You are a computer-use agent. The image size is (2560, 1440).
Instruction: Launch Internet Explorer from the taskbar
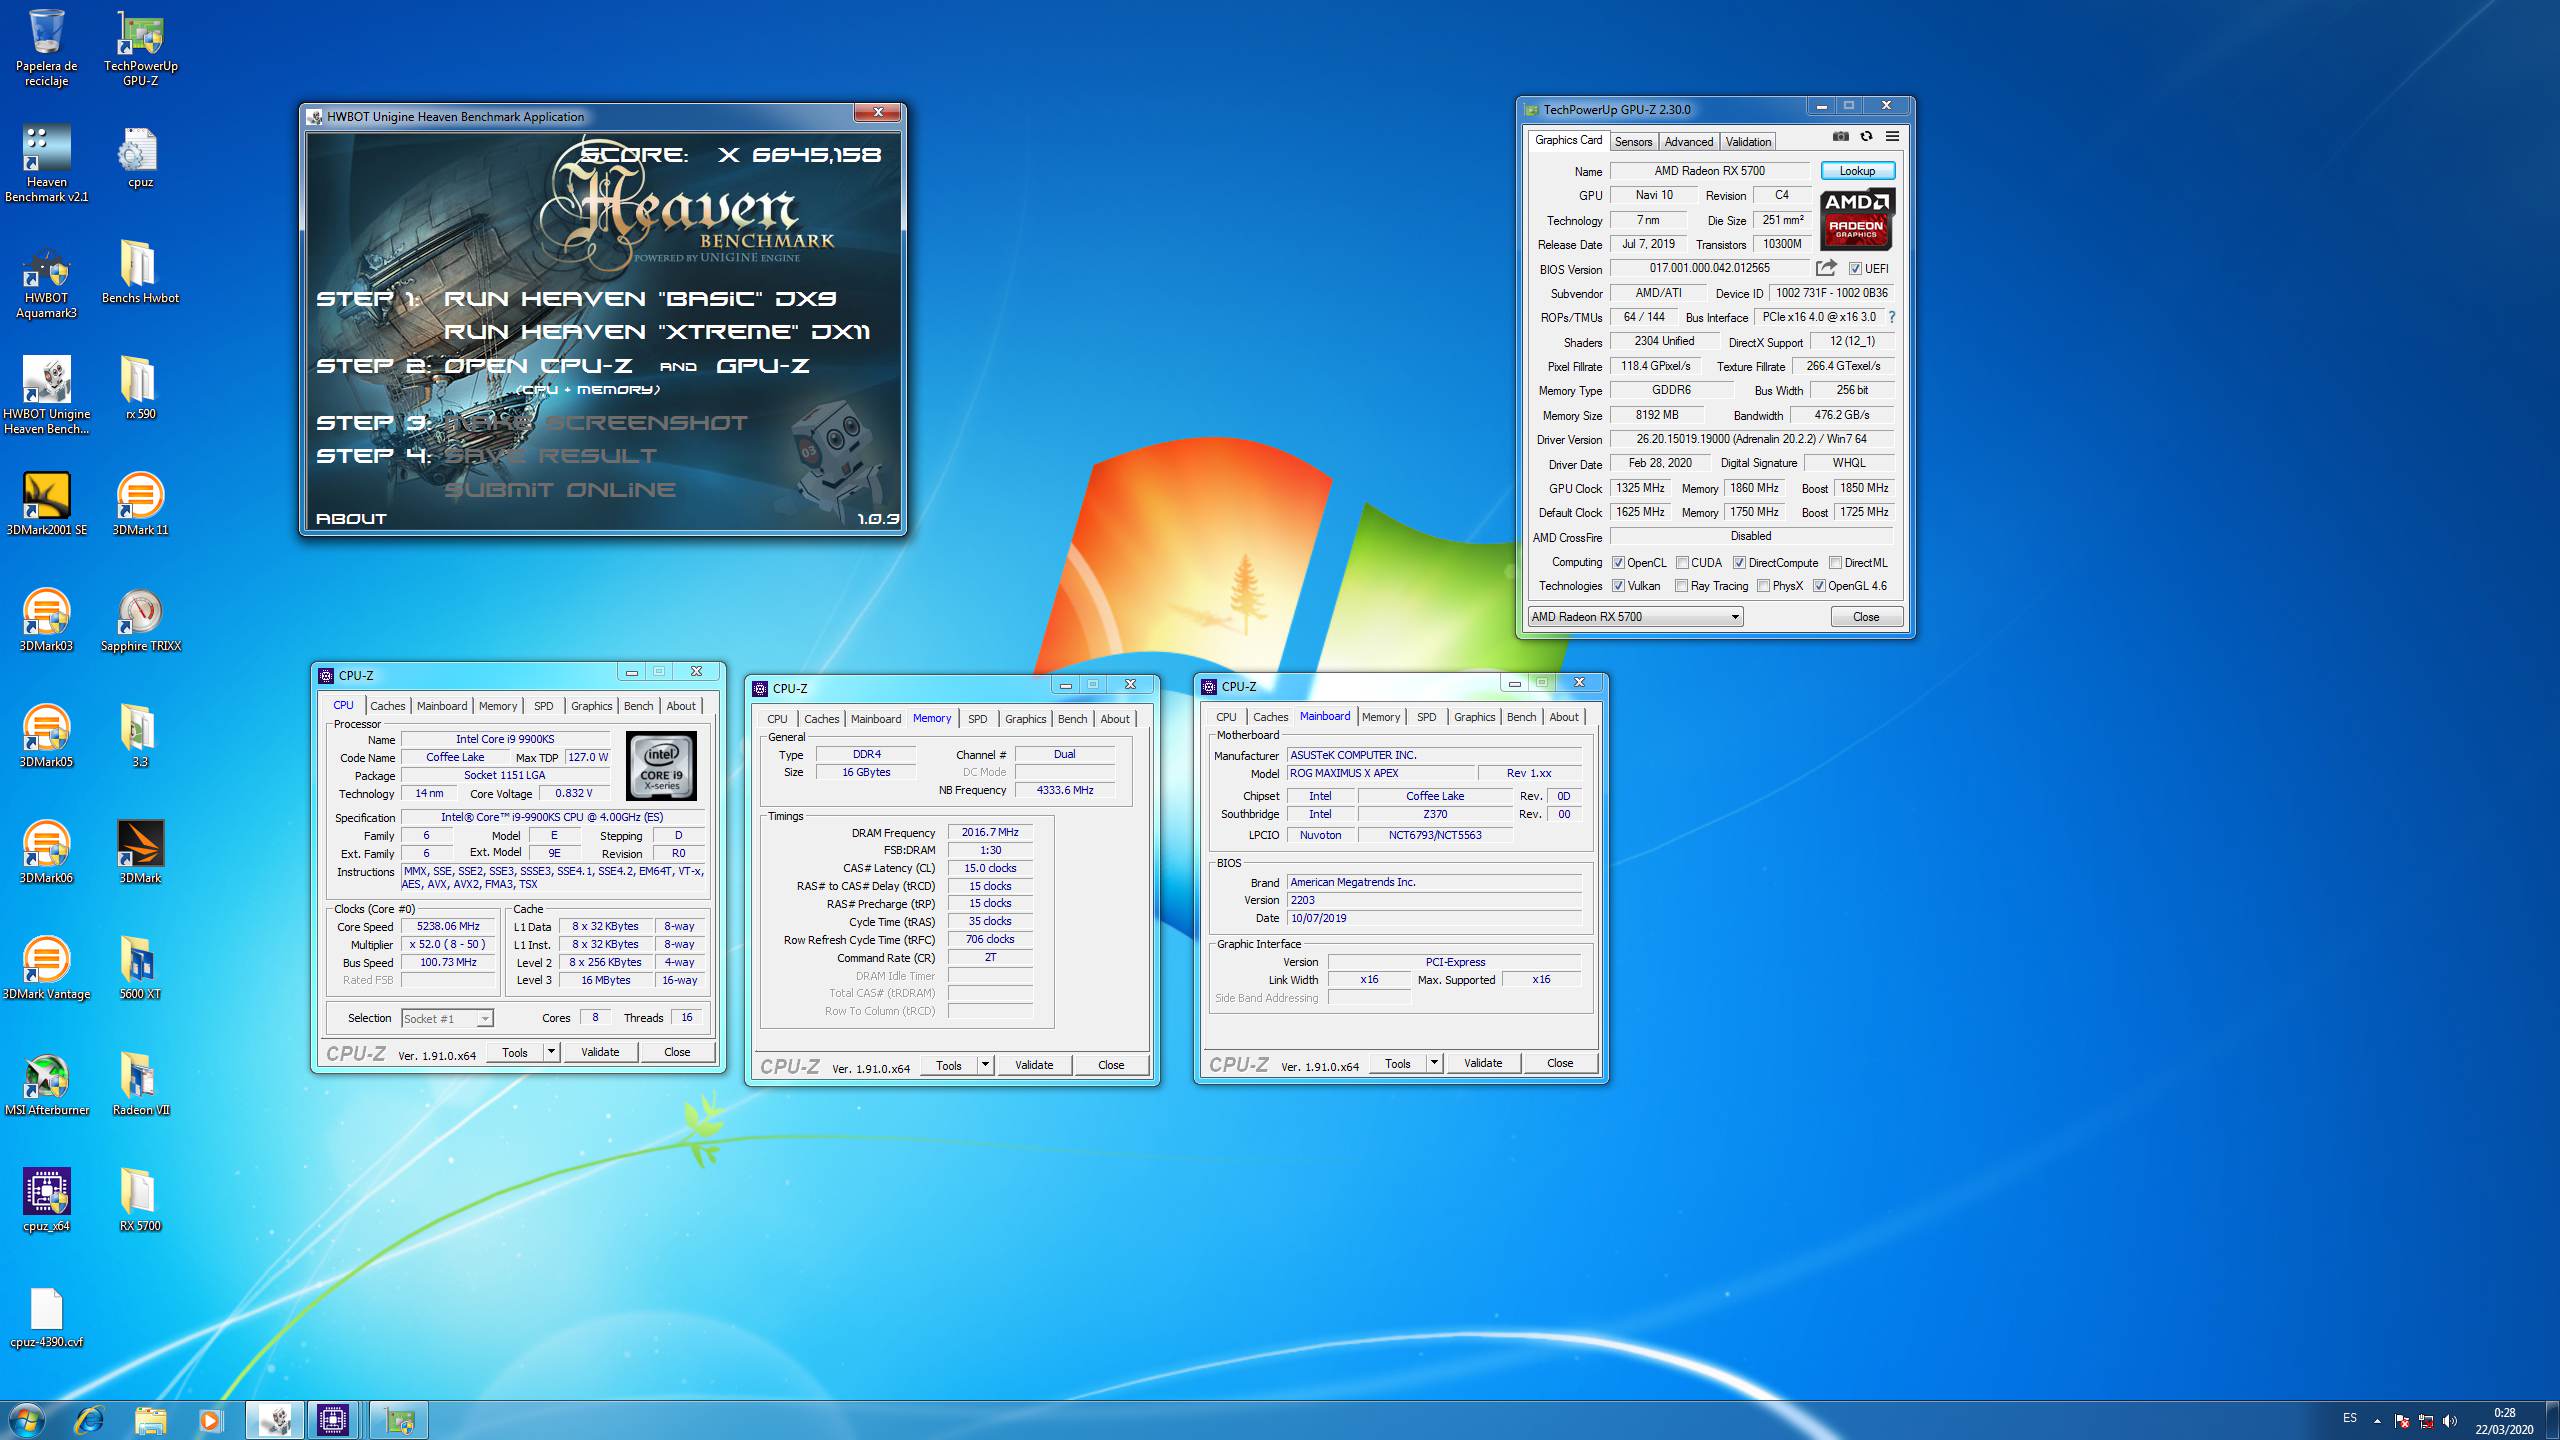[x=89, y=1420]
